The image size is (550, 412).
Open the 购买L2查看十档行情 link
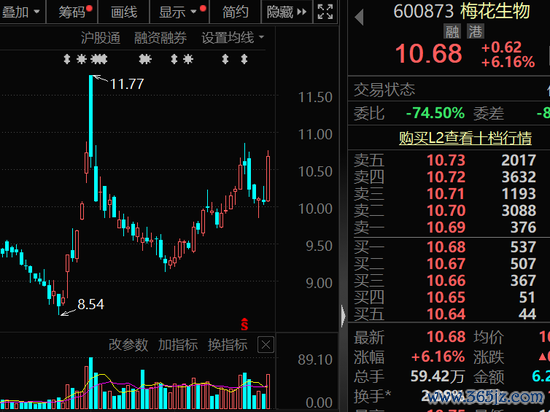(x=465, y=138)
